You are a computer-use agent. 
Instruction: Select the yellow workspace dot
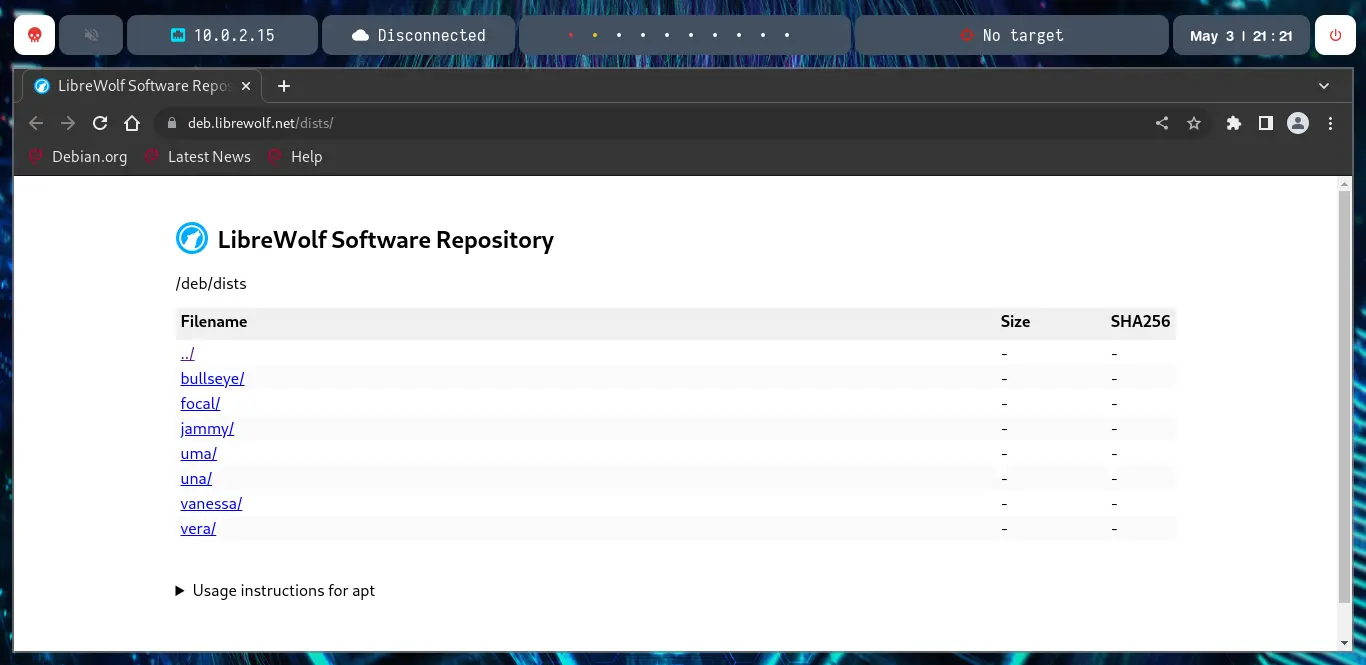coord(595,35)
